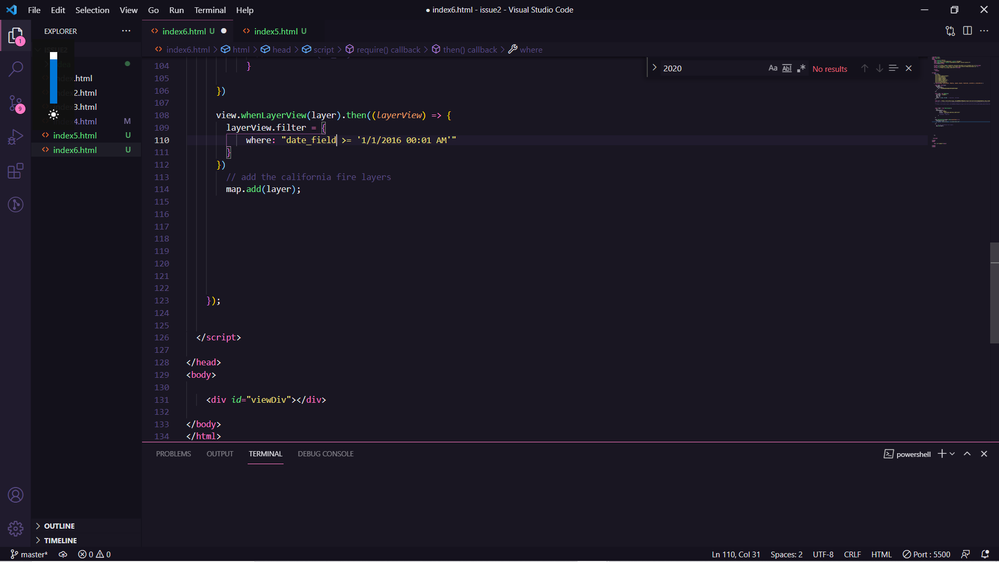Click the code minimap preview

(959, 102)
